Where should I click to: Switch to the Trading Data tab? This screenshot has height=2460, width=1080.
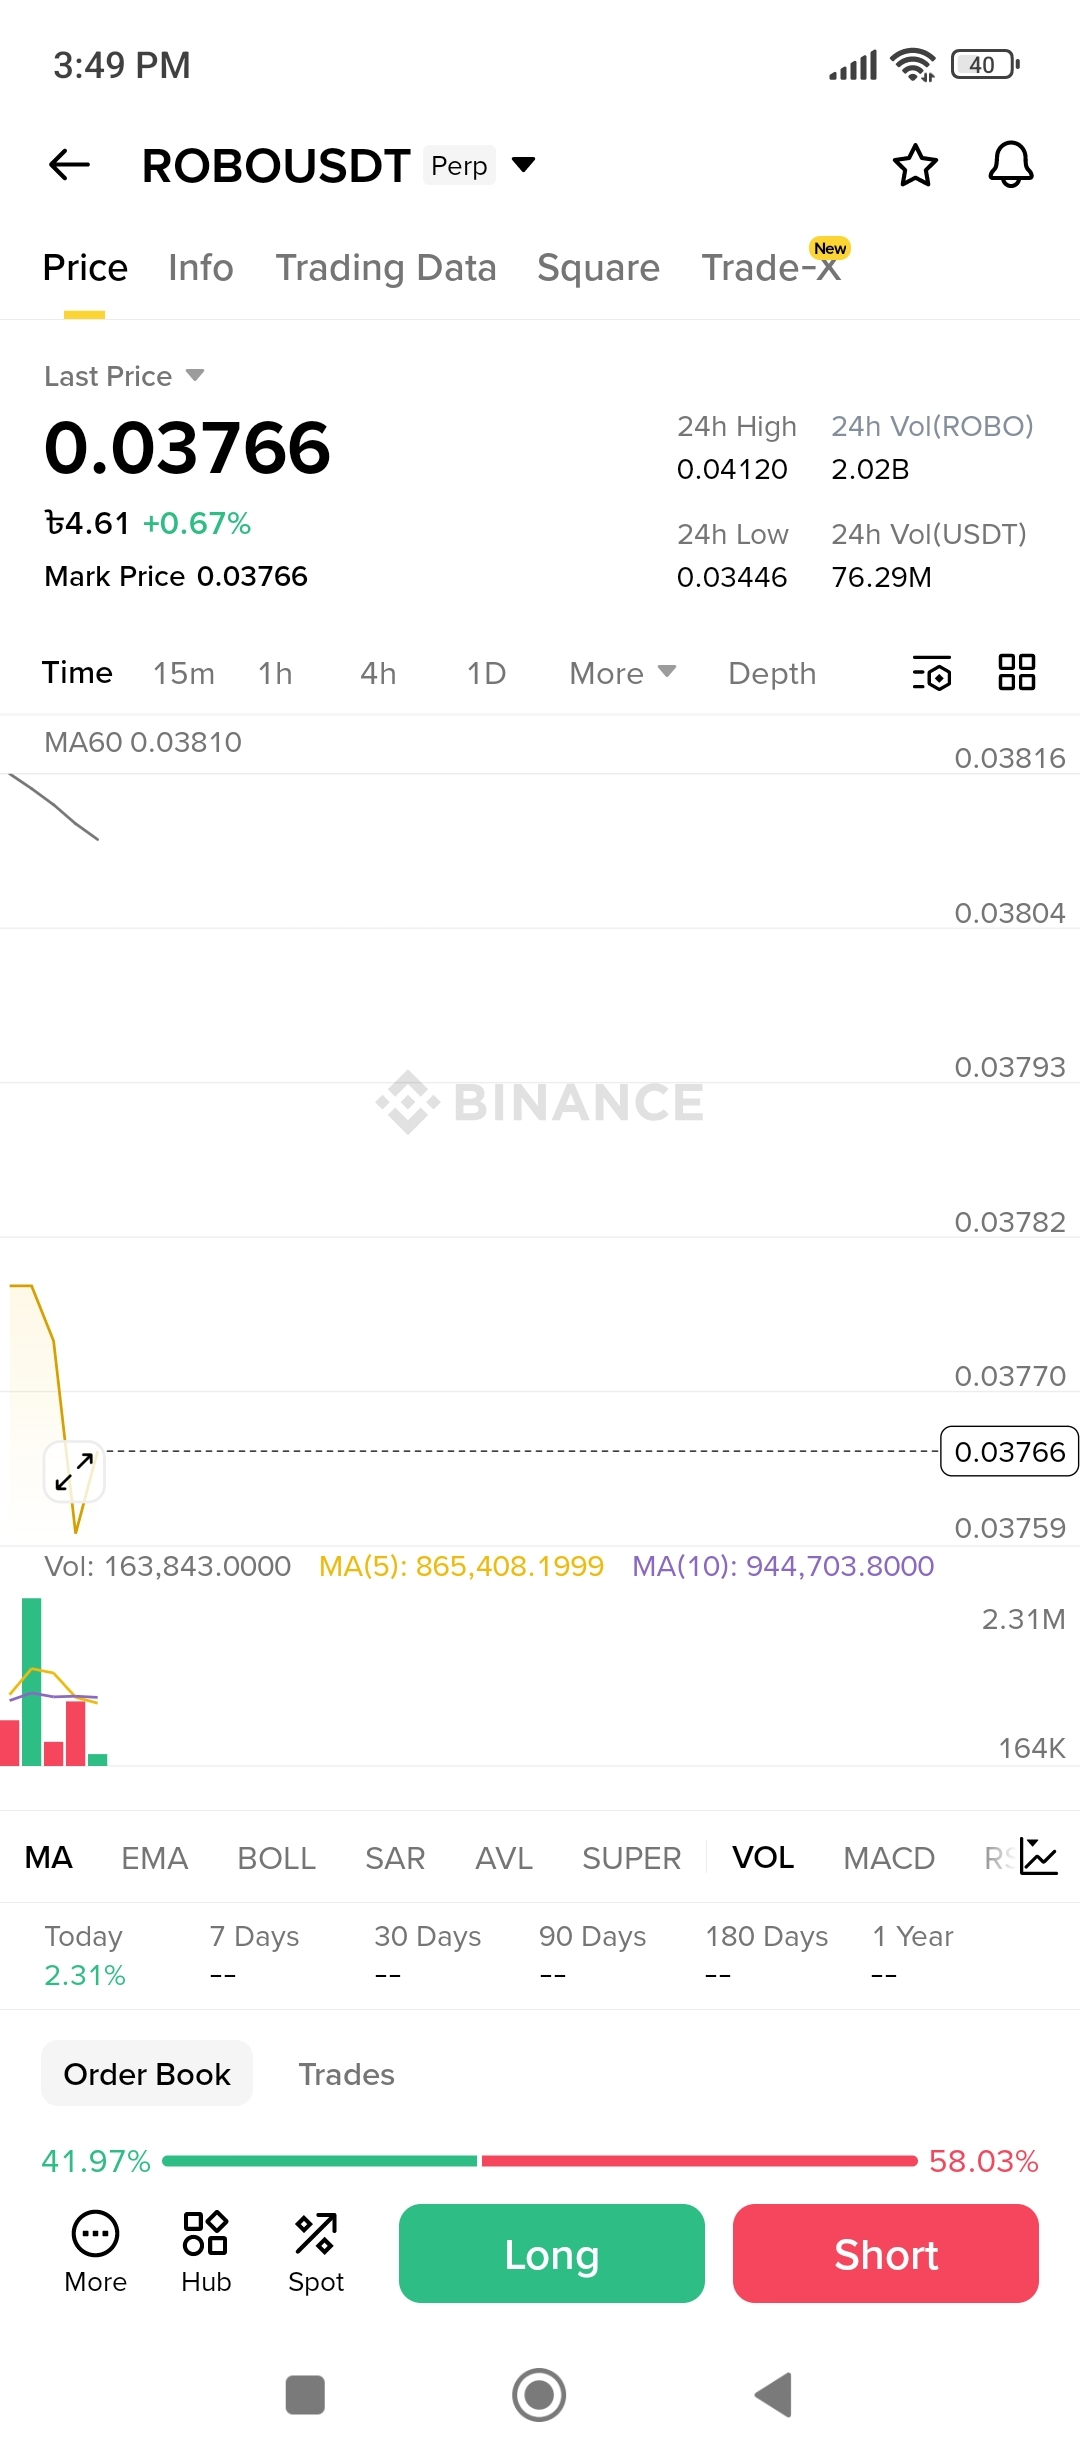386,268
